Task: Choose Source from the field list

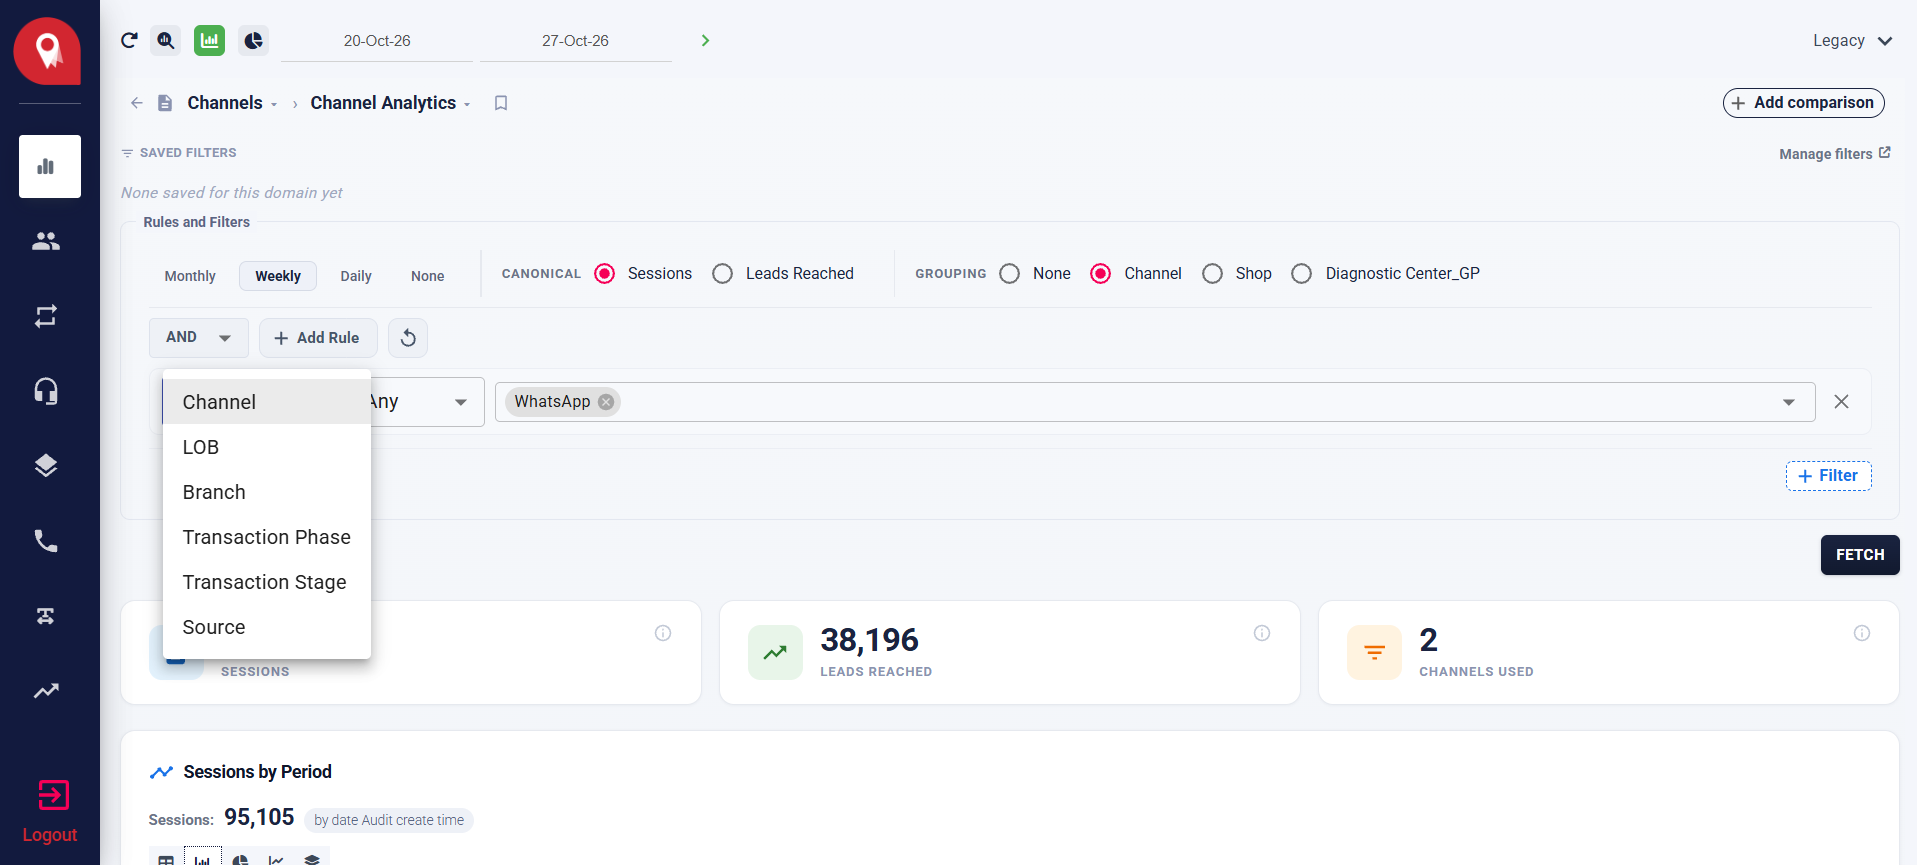Action: pyautogui.click(x=267, y=627)
